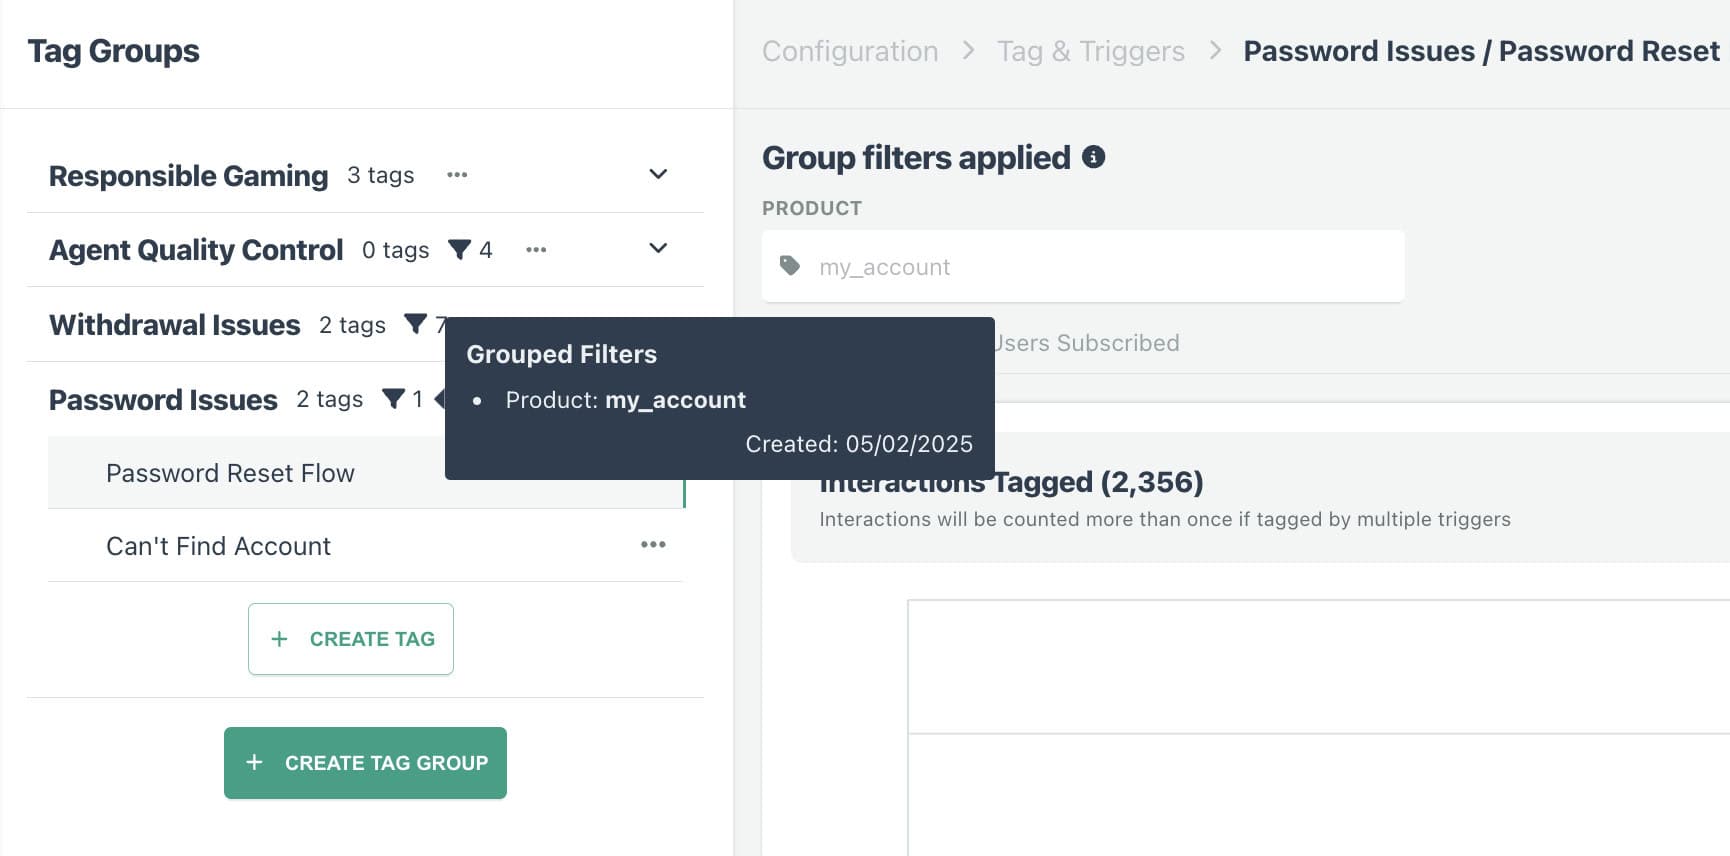Expand the Agent Quality Control group chevron

click(658, 248)
